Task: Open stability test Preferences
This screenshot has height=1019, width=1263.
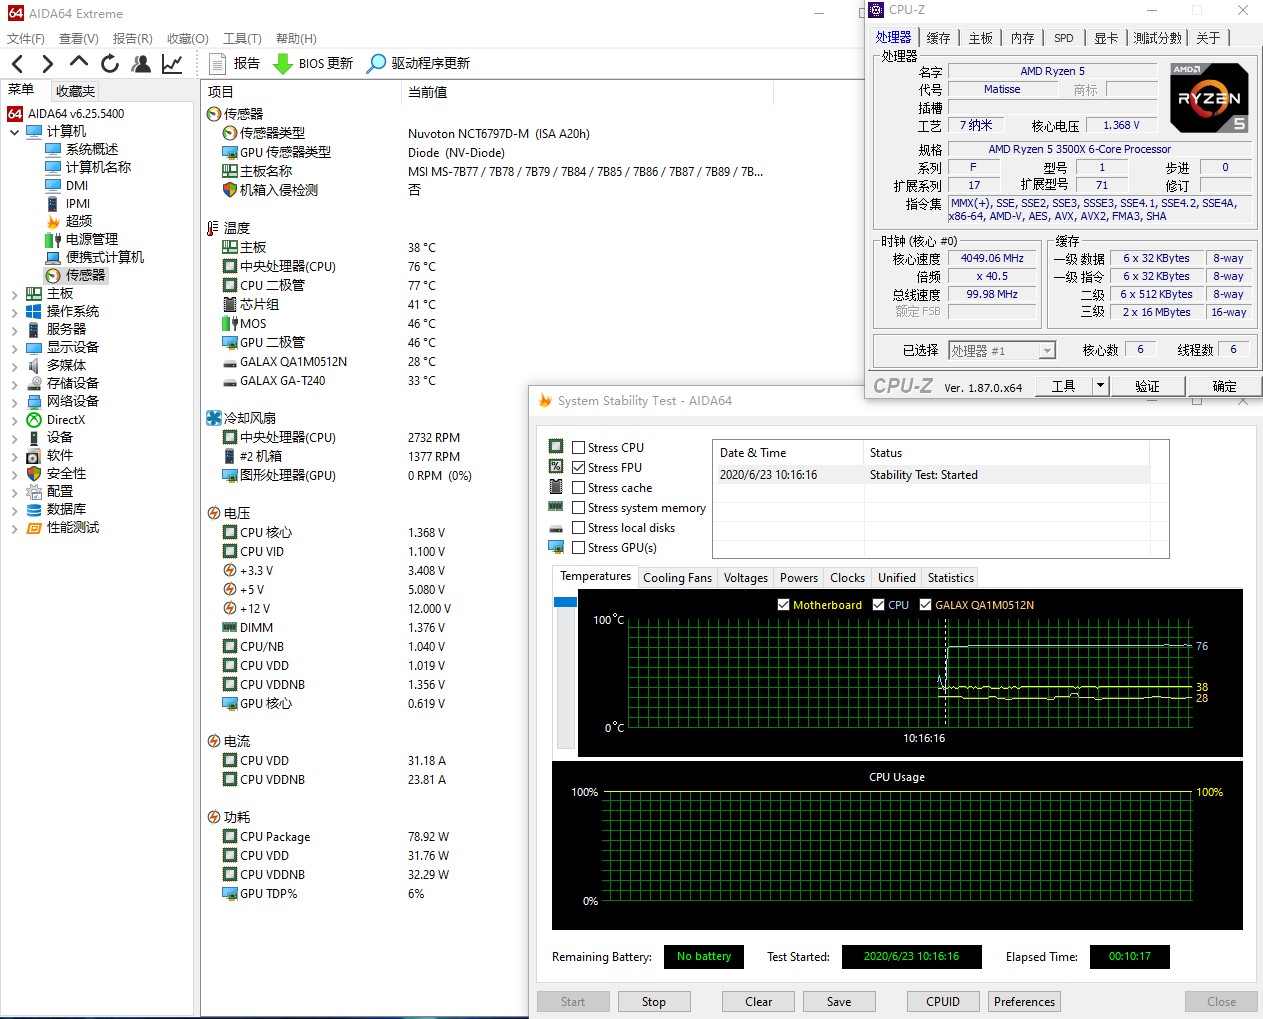Action: coord(1024,1002)
